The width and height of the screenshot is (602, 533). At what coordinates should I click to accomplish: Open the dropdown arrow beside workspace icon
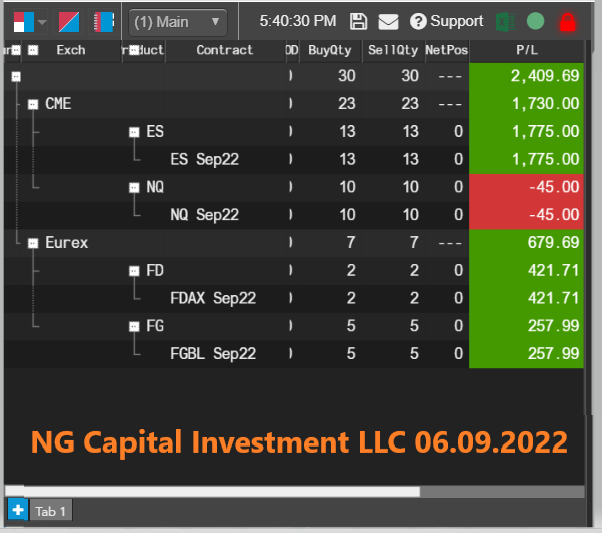(42, 22)
